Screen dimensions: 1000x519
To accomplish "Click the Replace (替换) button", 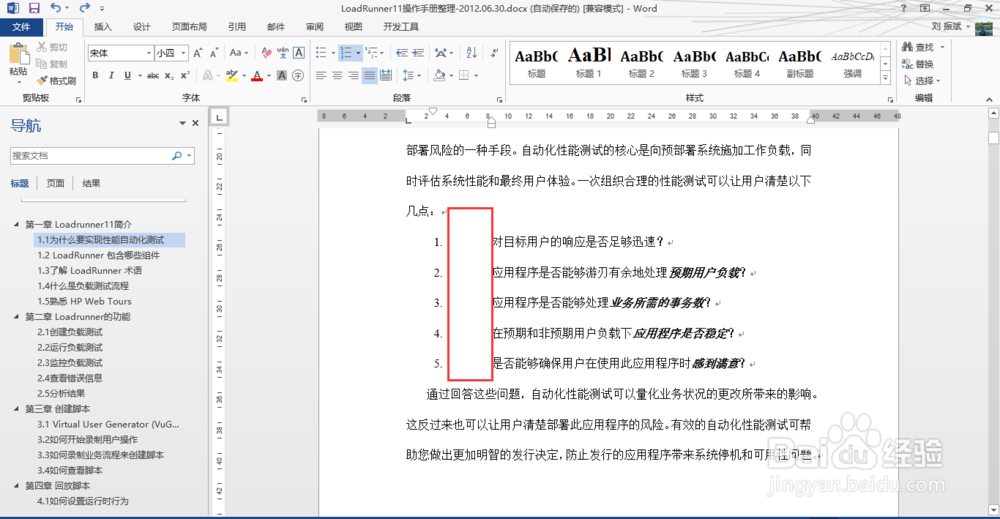I will click(918, 64).
